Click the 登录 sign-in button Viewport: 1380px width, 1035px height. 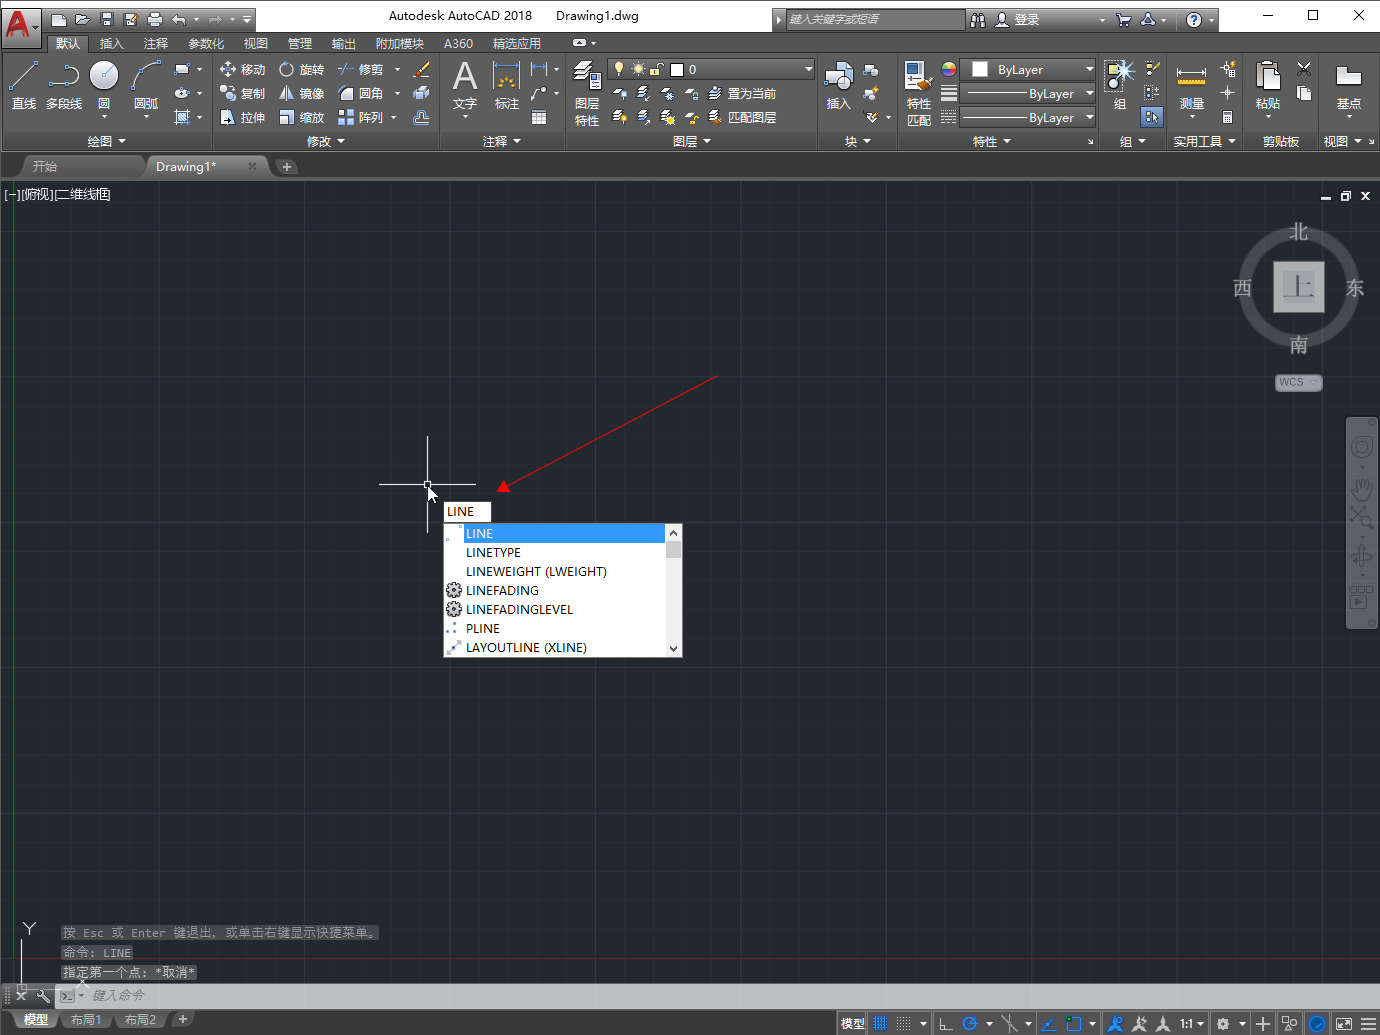pyautogui.click(x=1018, y=19)
